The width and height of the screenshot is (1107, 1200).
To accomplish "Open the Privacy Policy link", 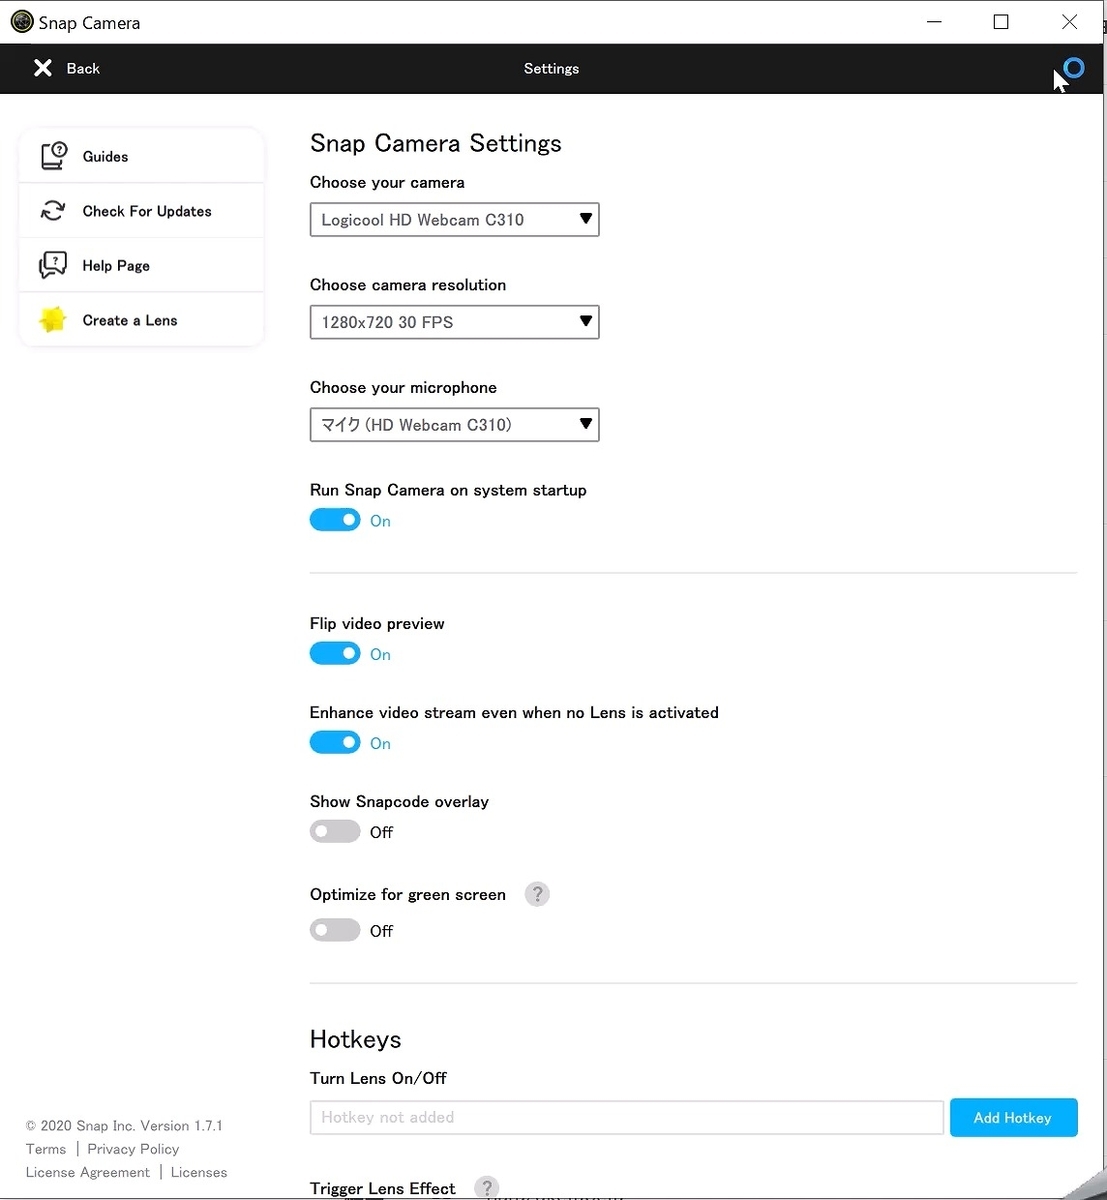I will click(x=133, y=1149).
